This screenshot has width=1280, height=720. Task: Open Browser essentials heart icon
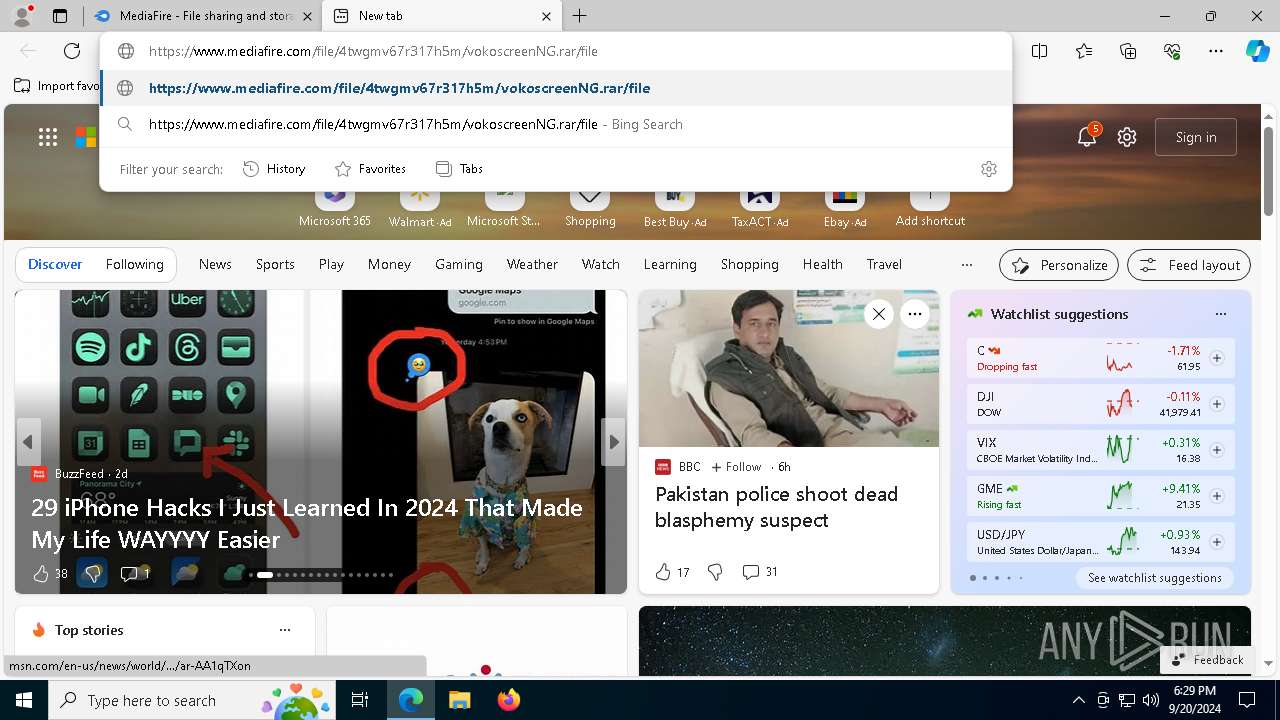coord(1172,51)
